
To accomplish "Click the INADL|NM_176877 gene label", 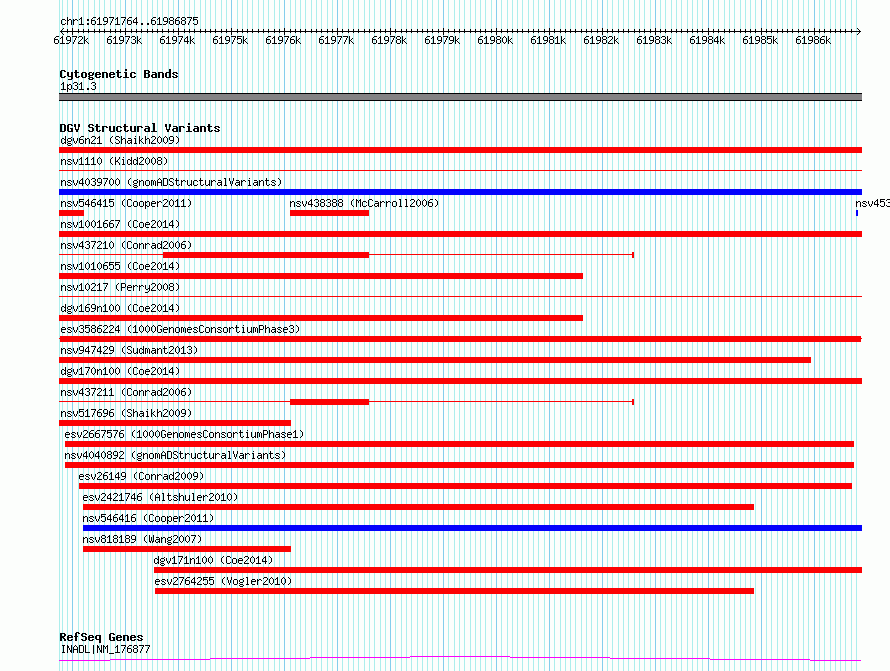I will pos(105,649).
